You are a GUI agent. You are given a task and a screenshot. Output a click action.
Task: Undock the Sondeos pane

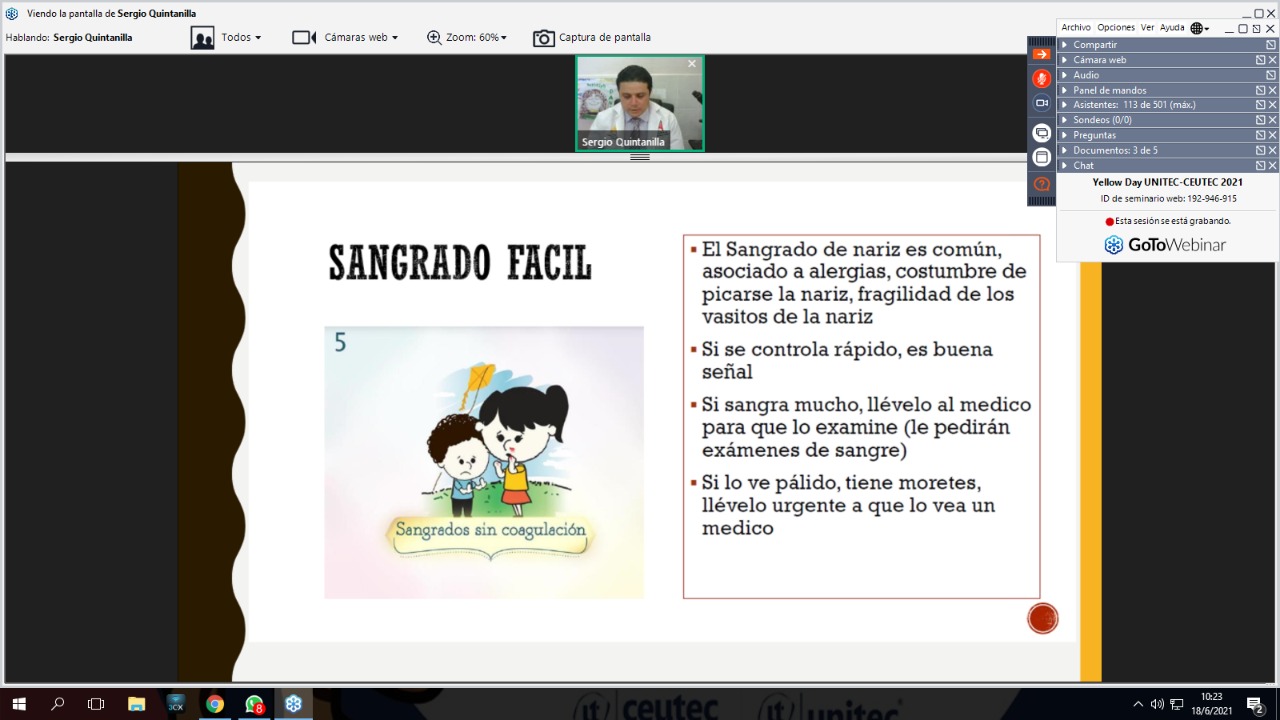[x=1260, y=120]
